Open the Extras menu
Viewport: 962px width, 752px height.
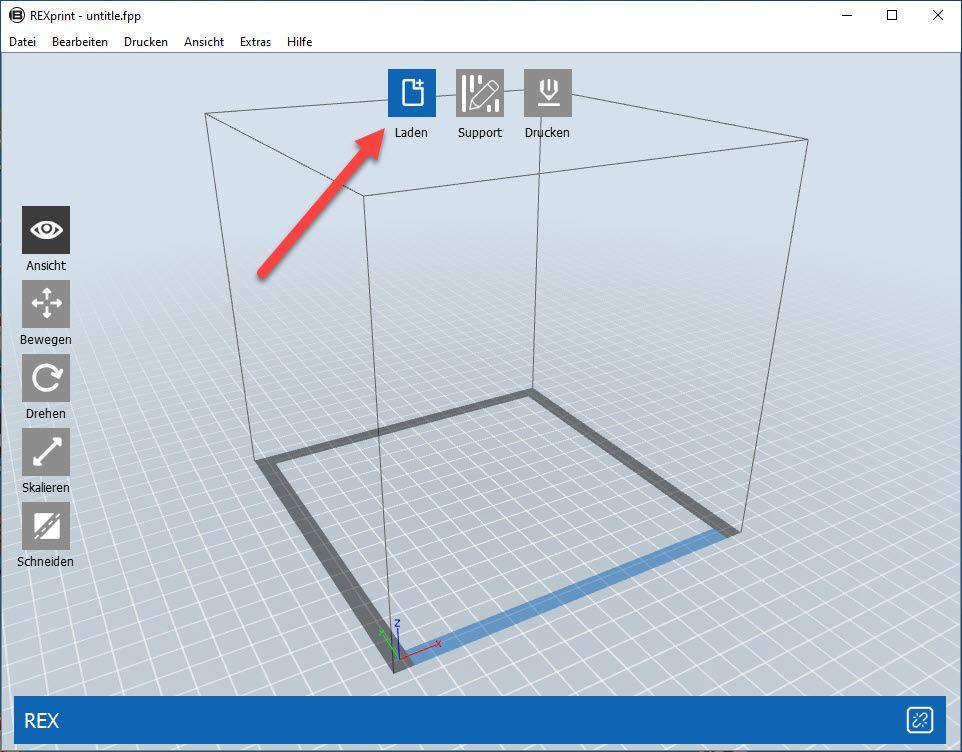[255, 42]
